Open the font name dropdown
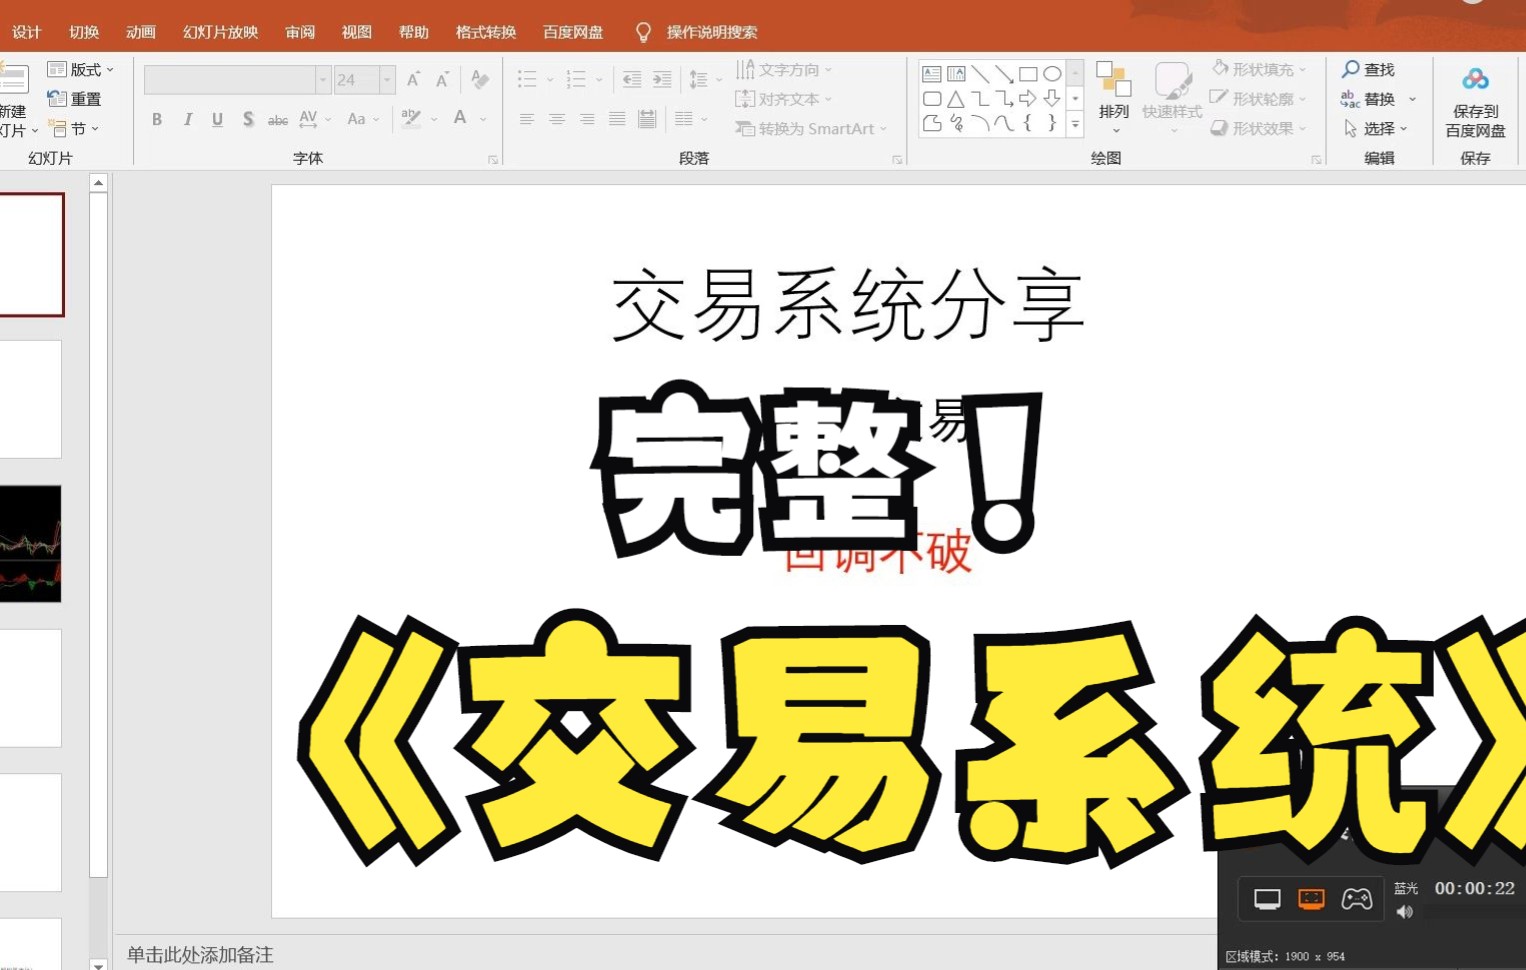Image resolution: width=1526 pixels, height=970 pixels. point(323,80)
